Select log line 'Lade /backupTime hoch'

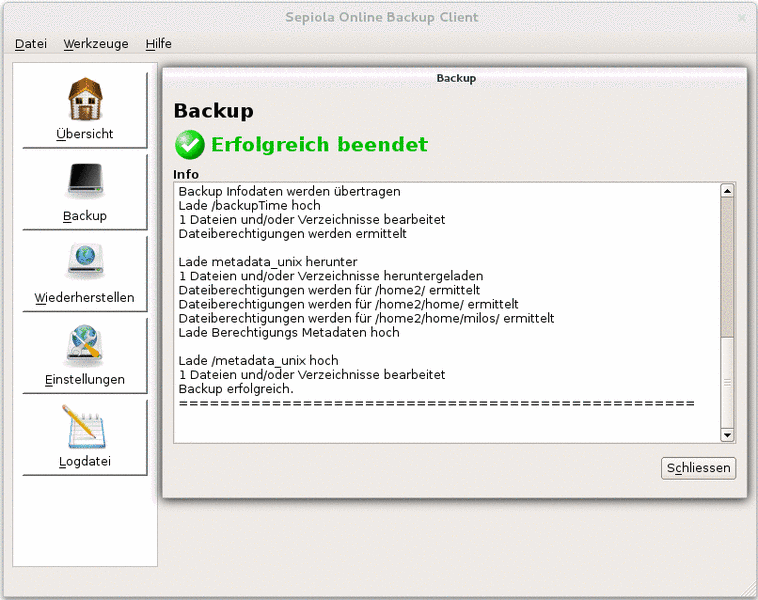tap(249, 205)
